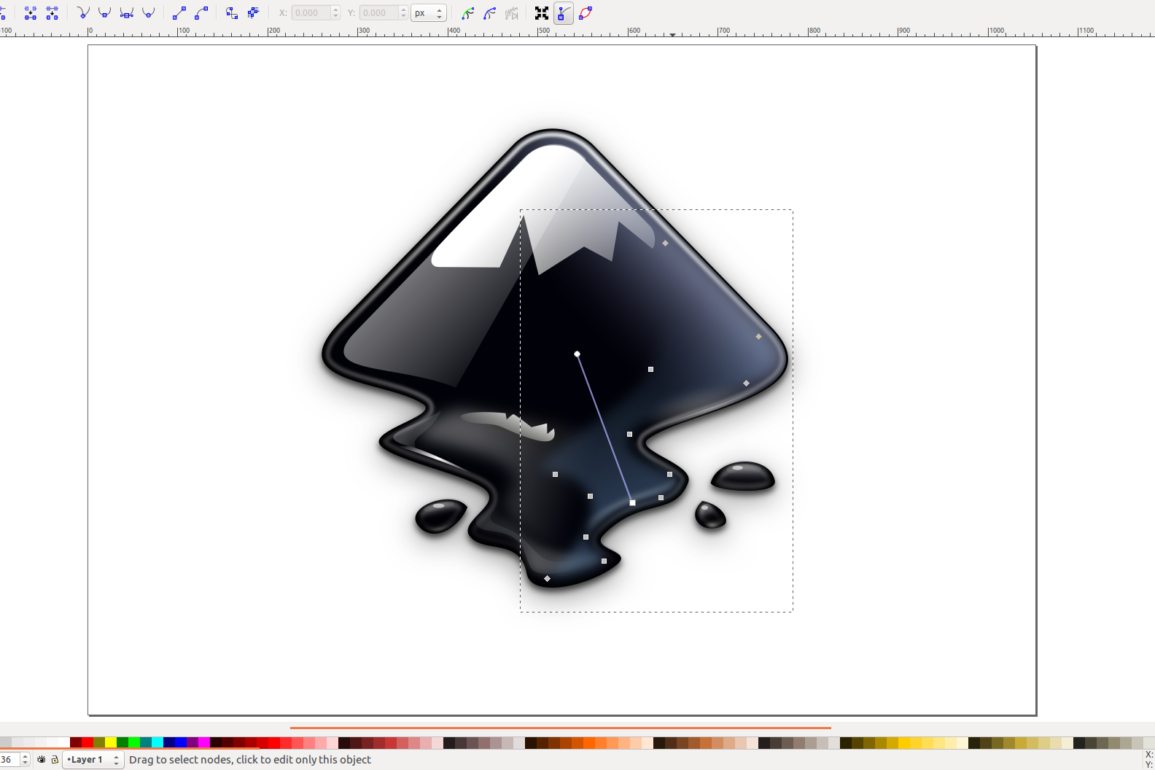Click the Y coordinate spinner arrows

[404, 13]
